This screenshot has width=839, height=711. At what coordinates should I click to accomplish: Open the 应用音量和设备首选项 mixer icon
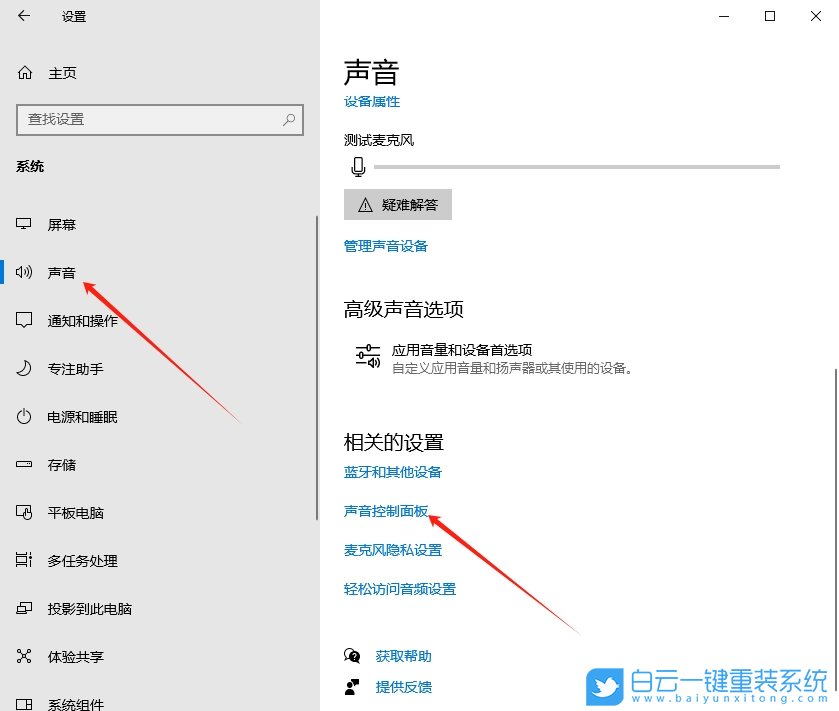tap(367, 356)
